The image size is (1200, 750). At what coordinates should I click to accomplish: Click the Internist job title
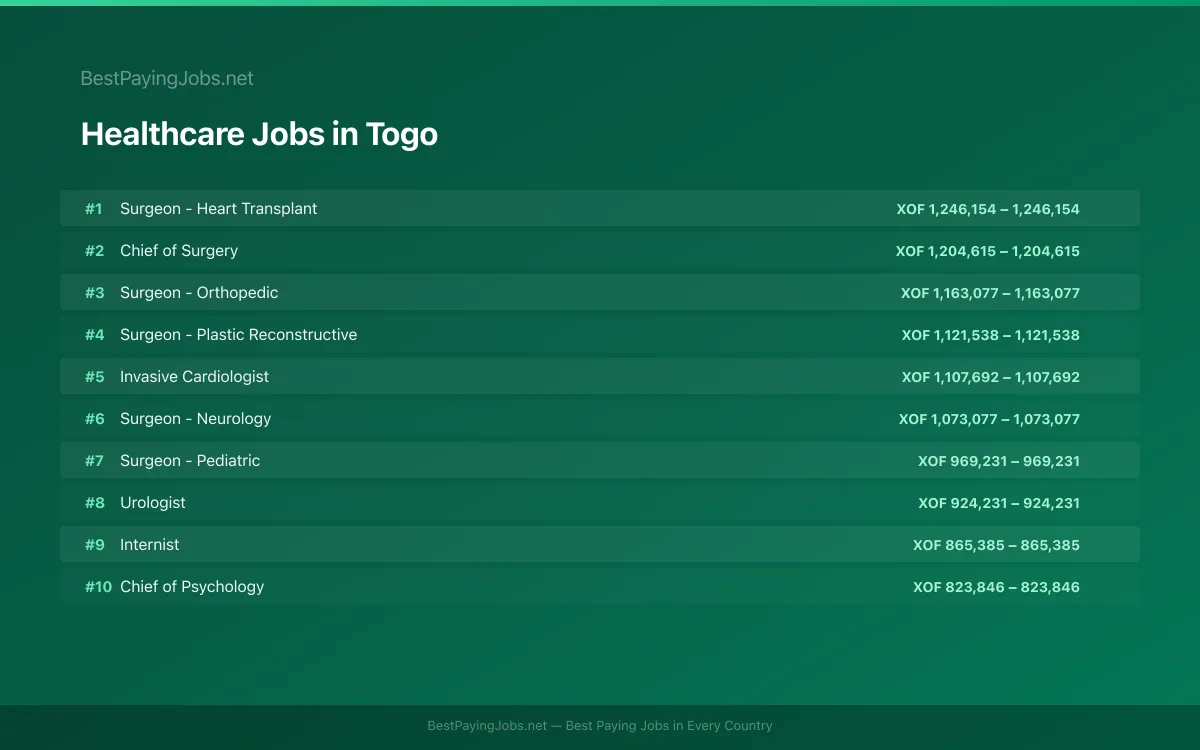coord(150,544)
